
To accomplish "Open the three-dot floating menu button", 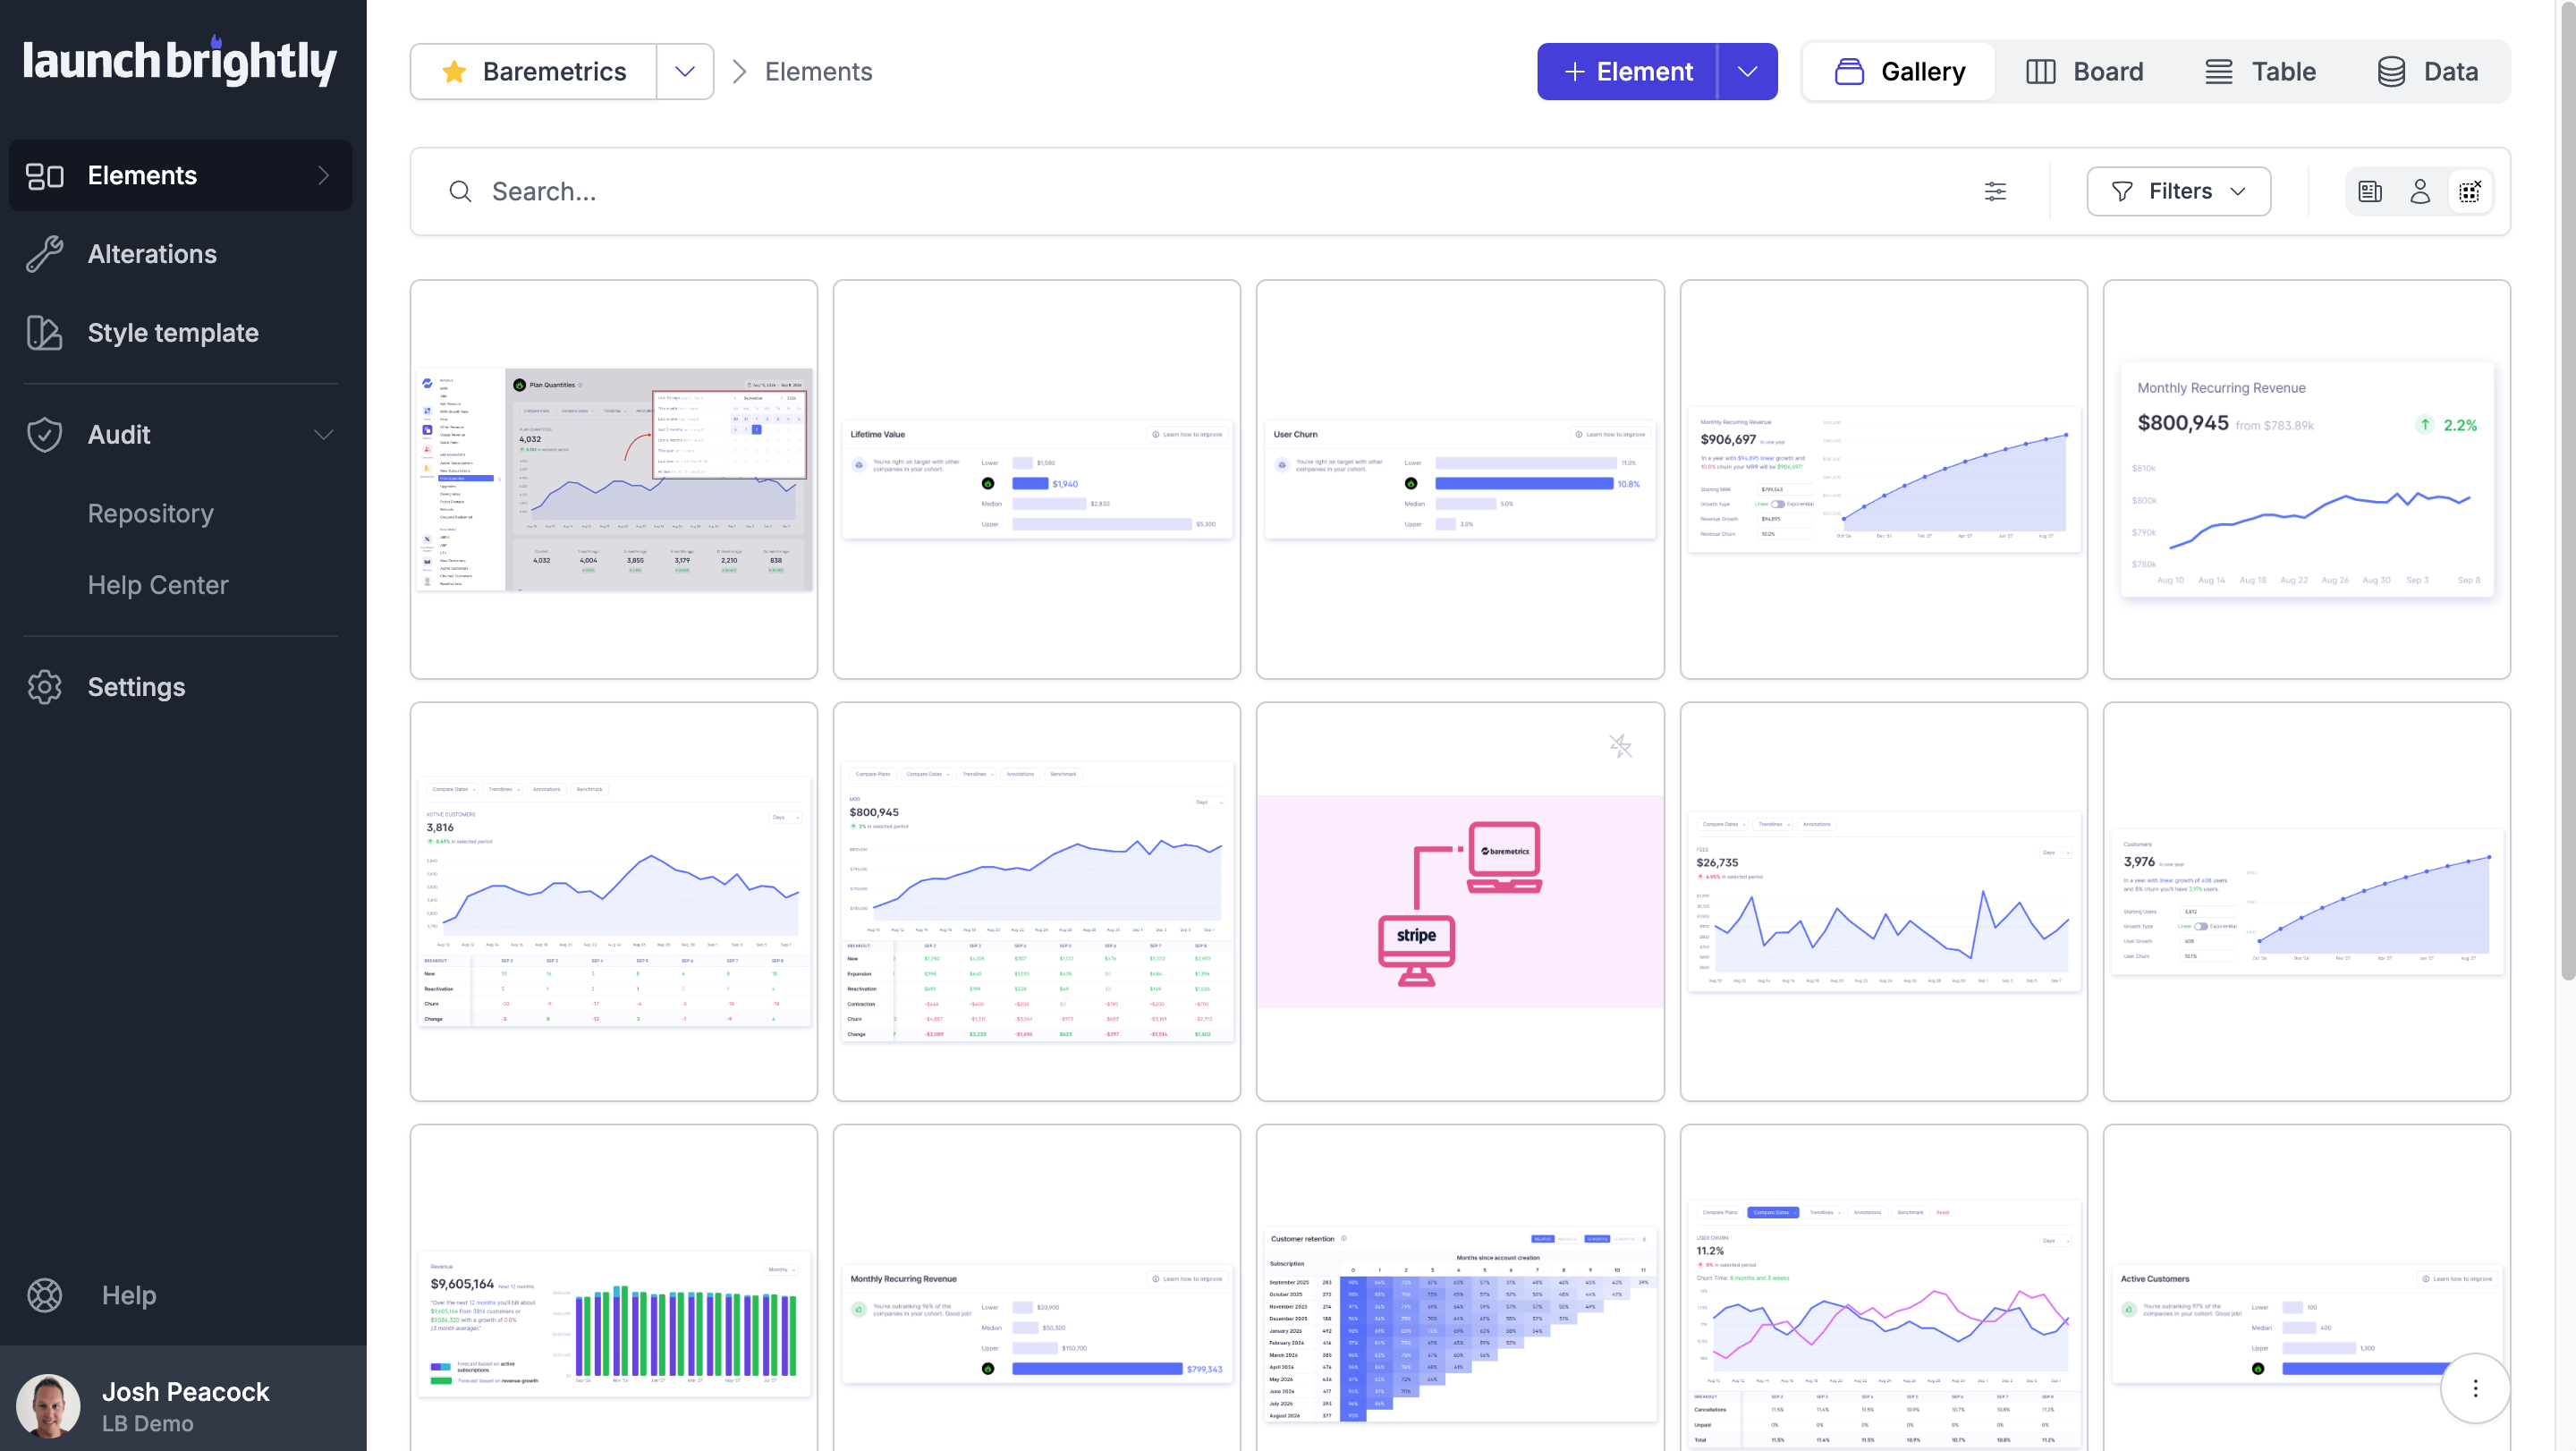I will tap(2475, 1388).
